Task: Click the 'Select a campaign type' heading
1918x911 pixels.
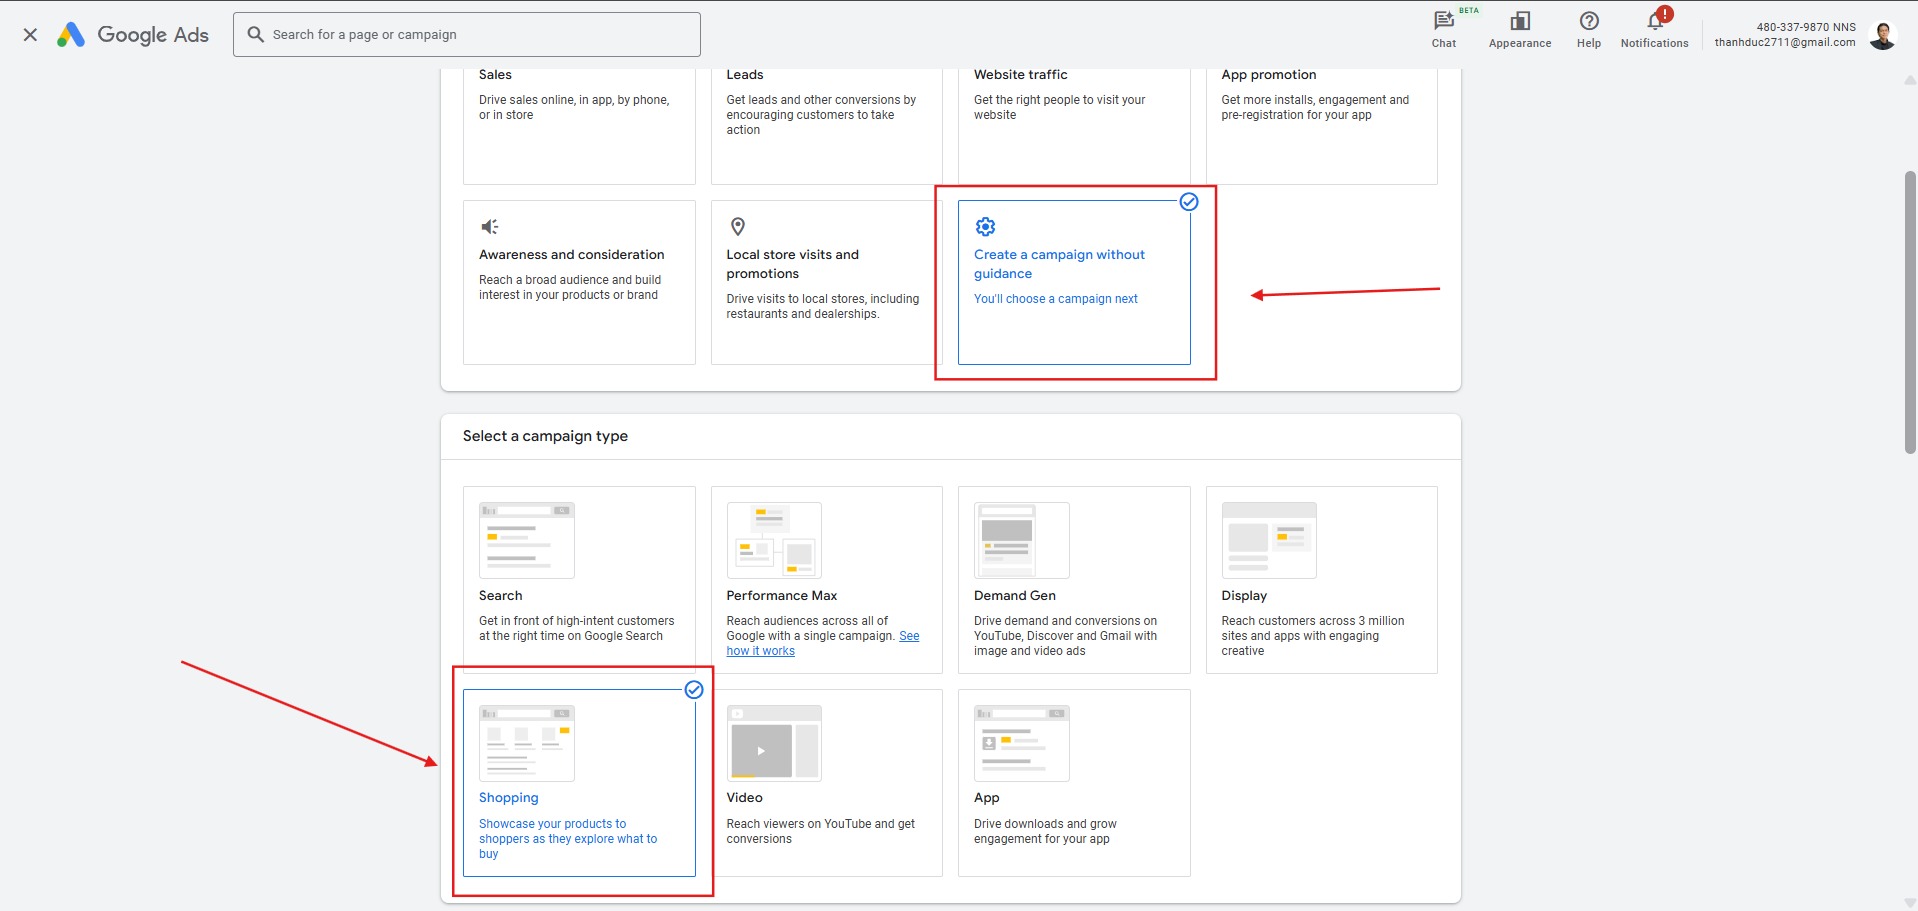Action: 545,436
